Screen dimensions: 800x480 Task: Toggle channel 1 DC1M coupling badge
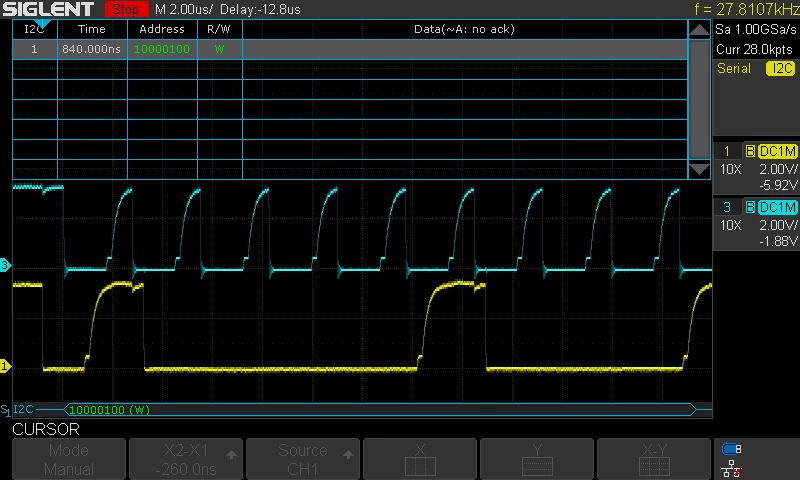[x=778, y=151]
